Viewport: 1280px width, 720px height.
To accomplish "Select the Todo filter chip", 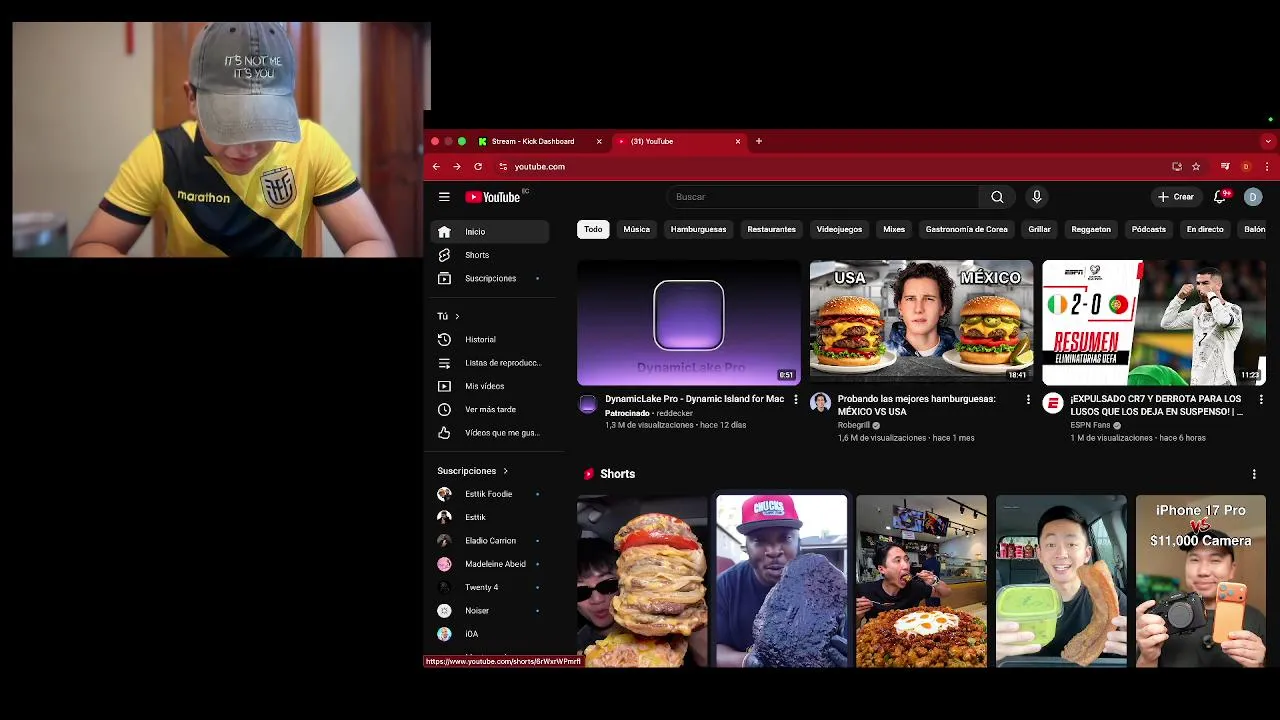I will pyautogui.click(x=593, y=229).
